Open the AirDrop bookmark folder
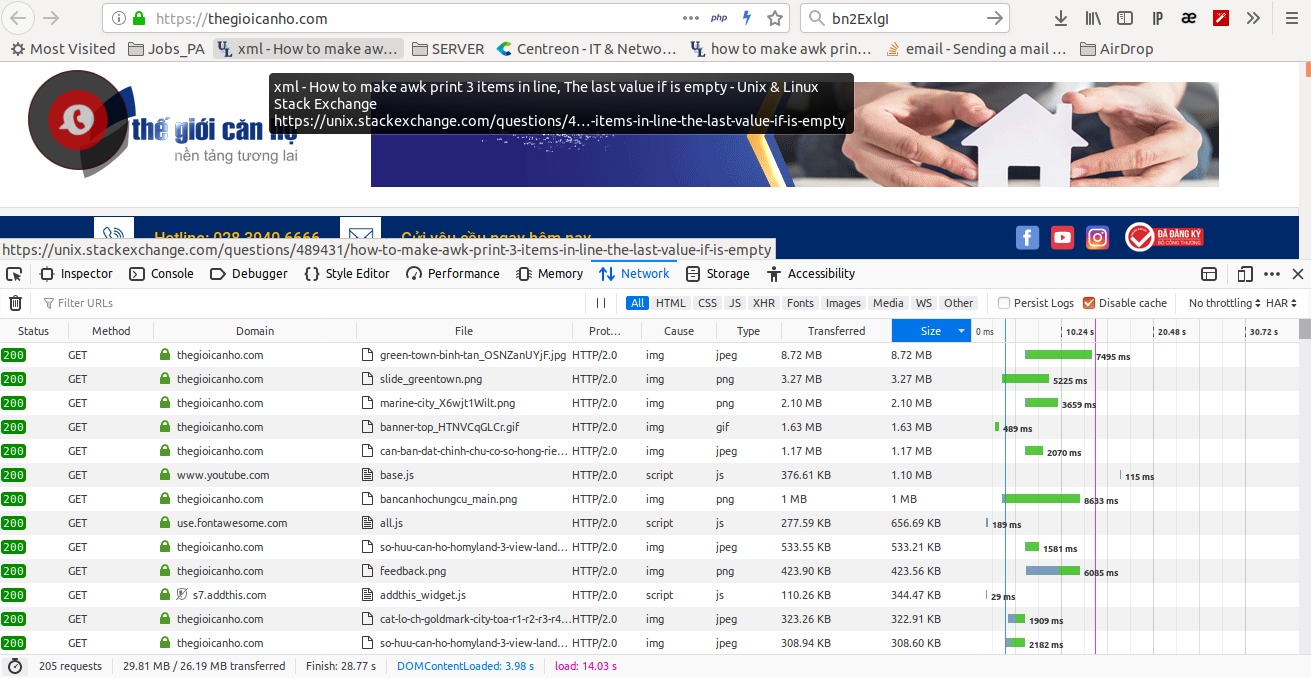 (x=1115, y=48)
